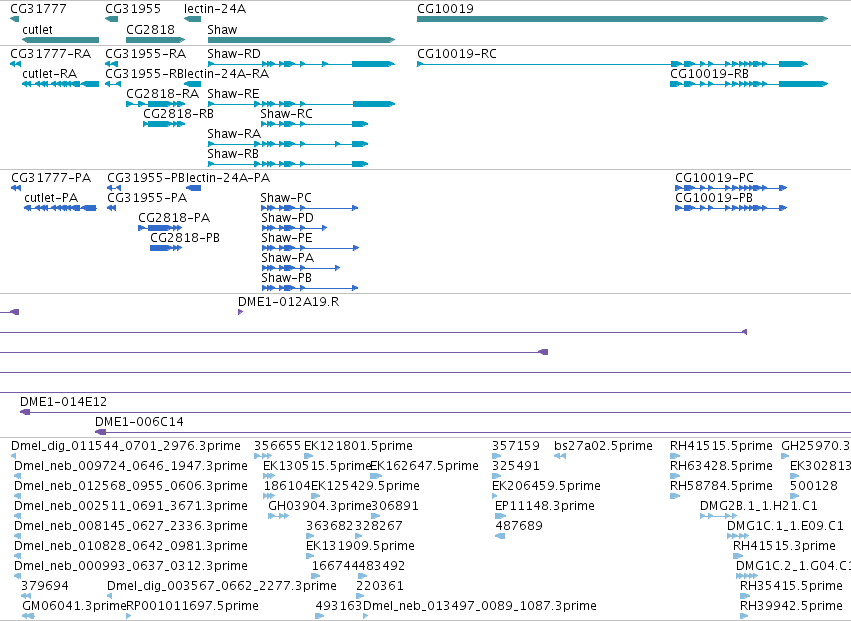Click the DME1-006C14 clone end marker
This screenshot has height=621, width=851.
(x=100, y=432)
